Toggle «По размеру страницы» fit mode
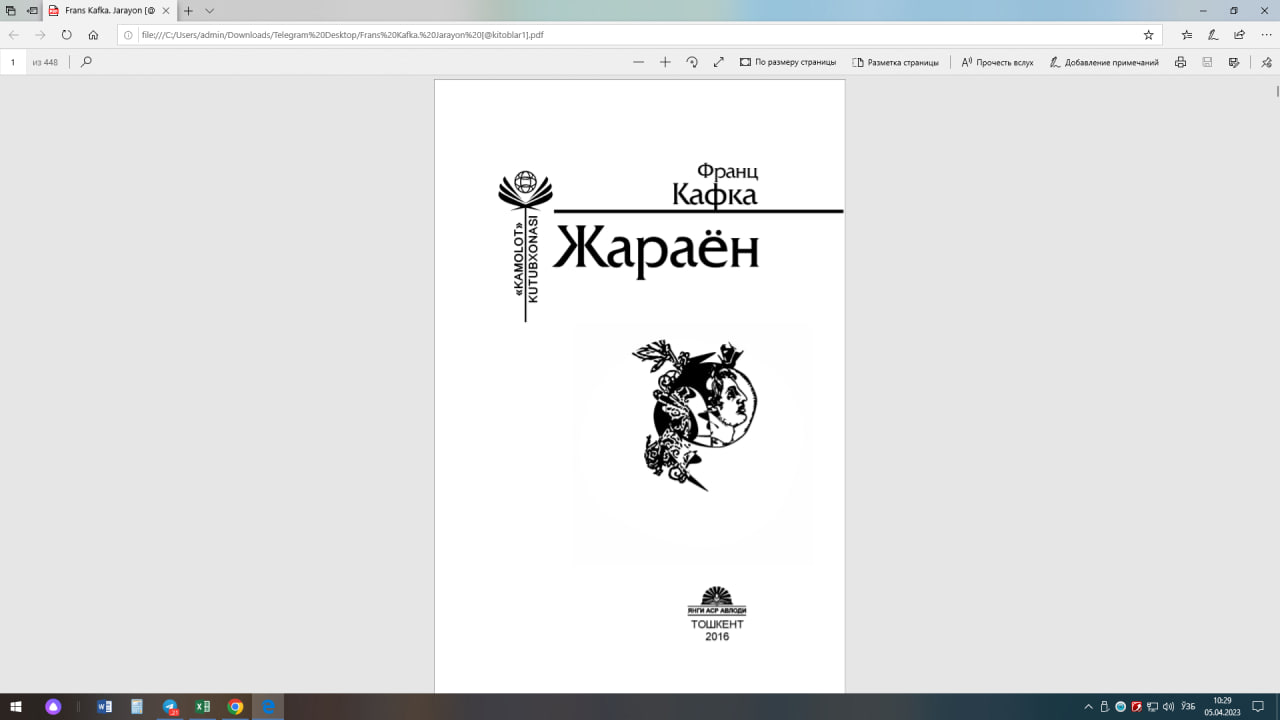 pyautogui.click(x=790, y=61)
